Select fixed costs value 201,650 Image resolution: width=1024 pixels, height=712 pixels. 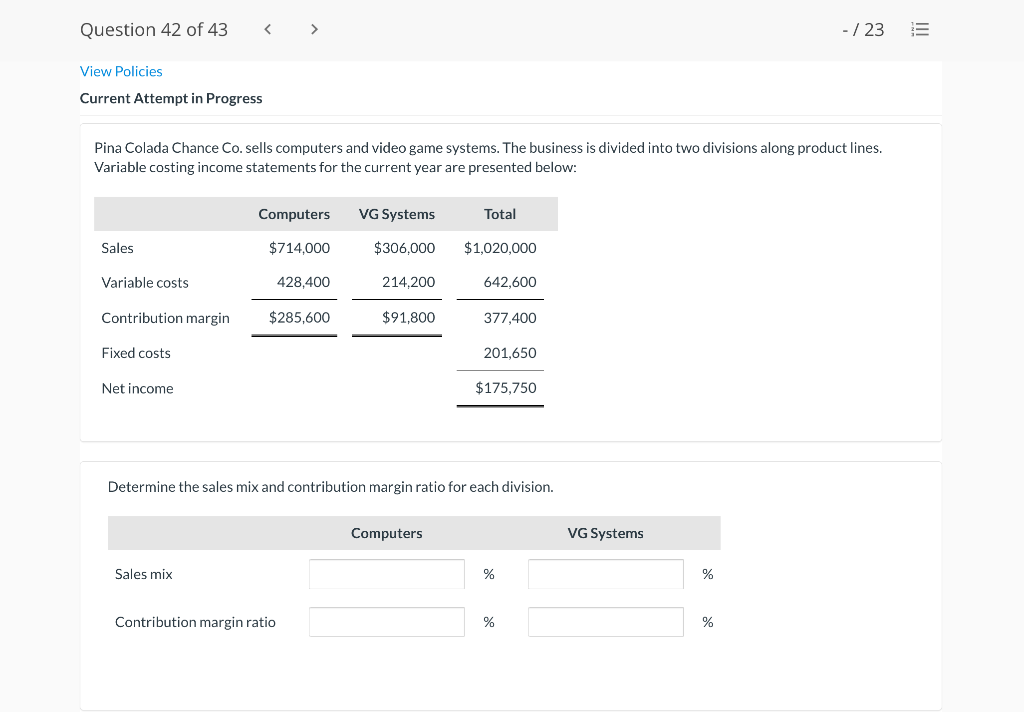tap(510, 353)
